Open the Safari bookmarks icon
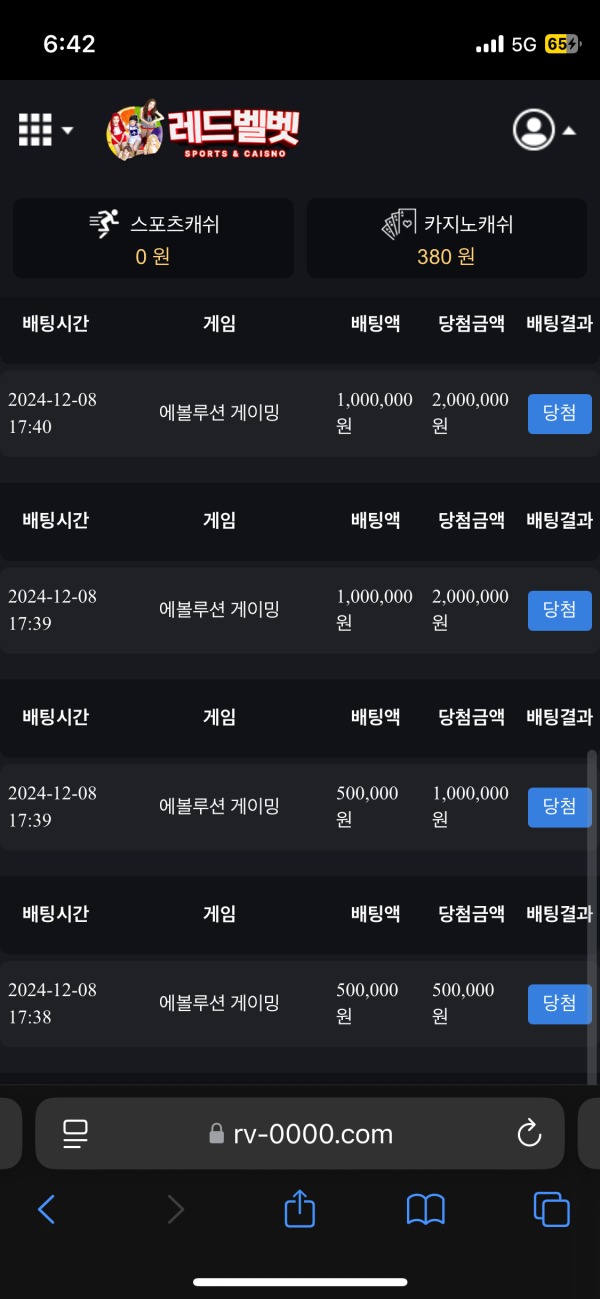 click(x=424, y=1209)
